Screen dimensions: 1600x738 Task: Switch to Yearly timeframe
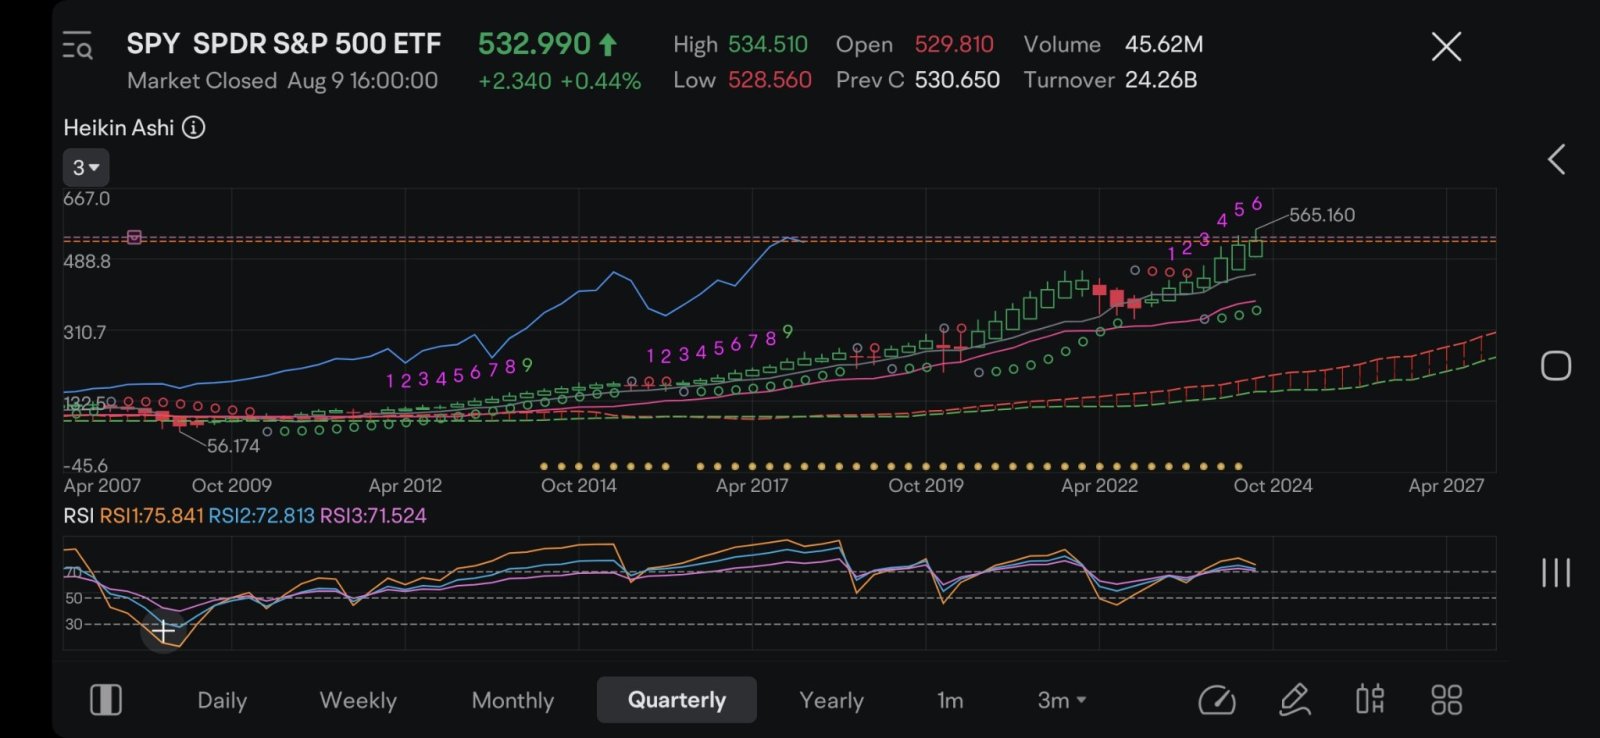[832, 700]
